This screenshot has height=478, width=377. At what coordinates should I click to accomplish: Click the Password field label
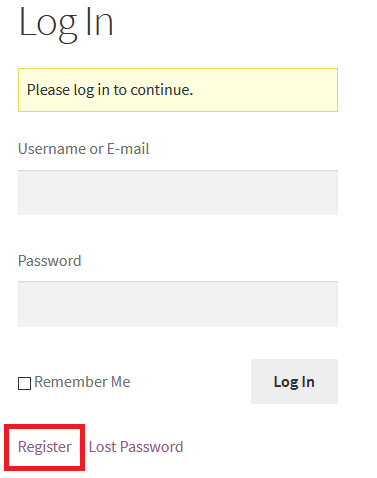50,261
